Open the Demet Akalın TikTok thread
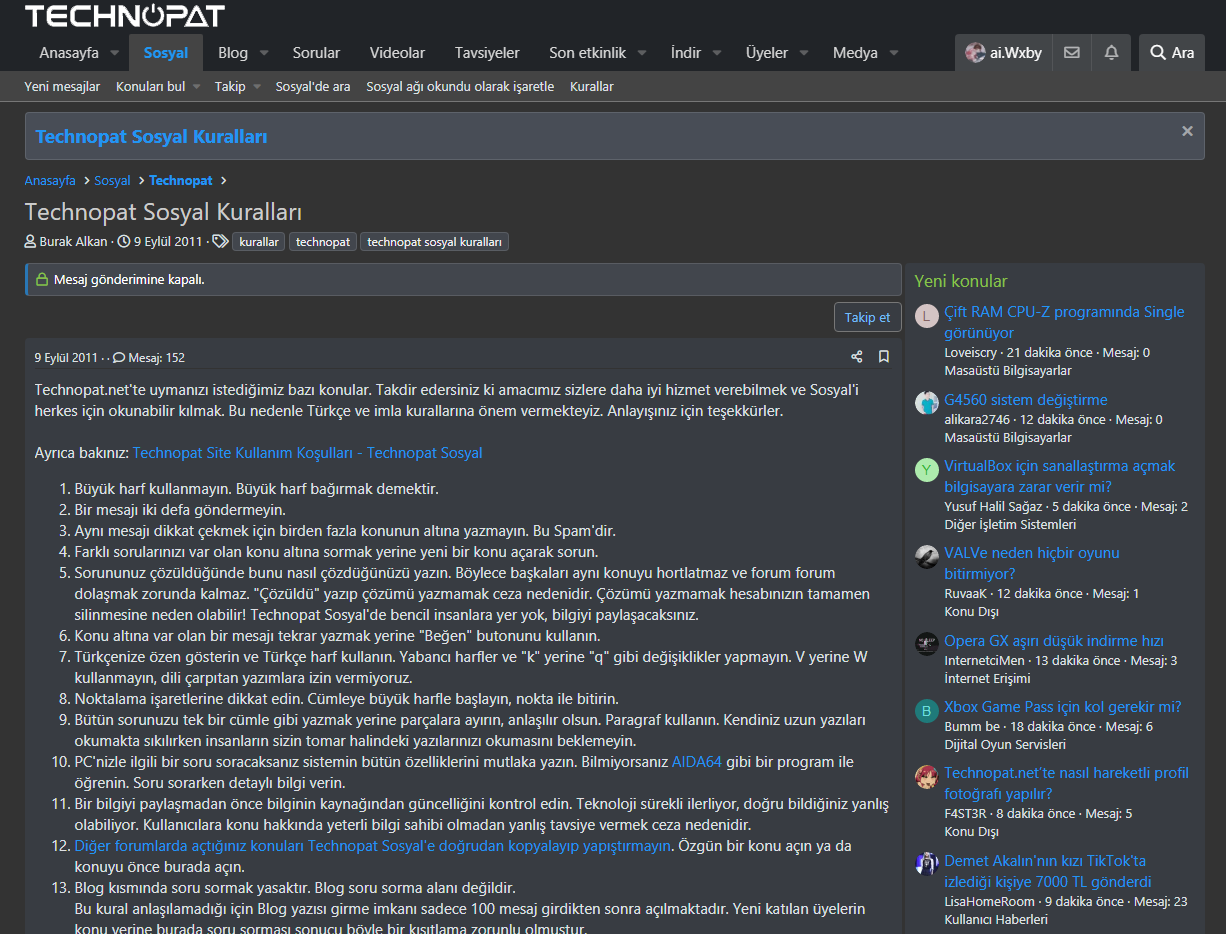 [x=1048, y=871]
